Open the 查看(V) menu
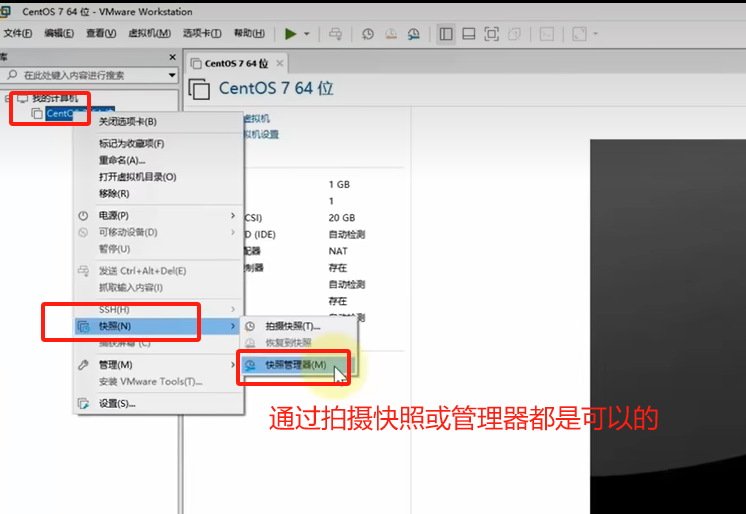This screenshot has width=746, height=514. click(x=101, y=33)
